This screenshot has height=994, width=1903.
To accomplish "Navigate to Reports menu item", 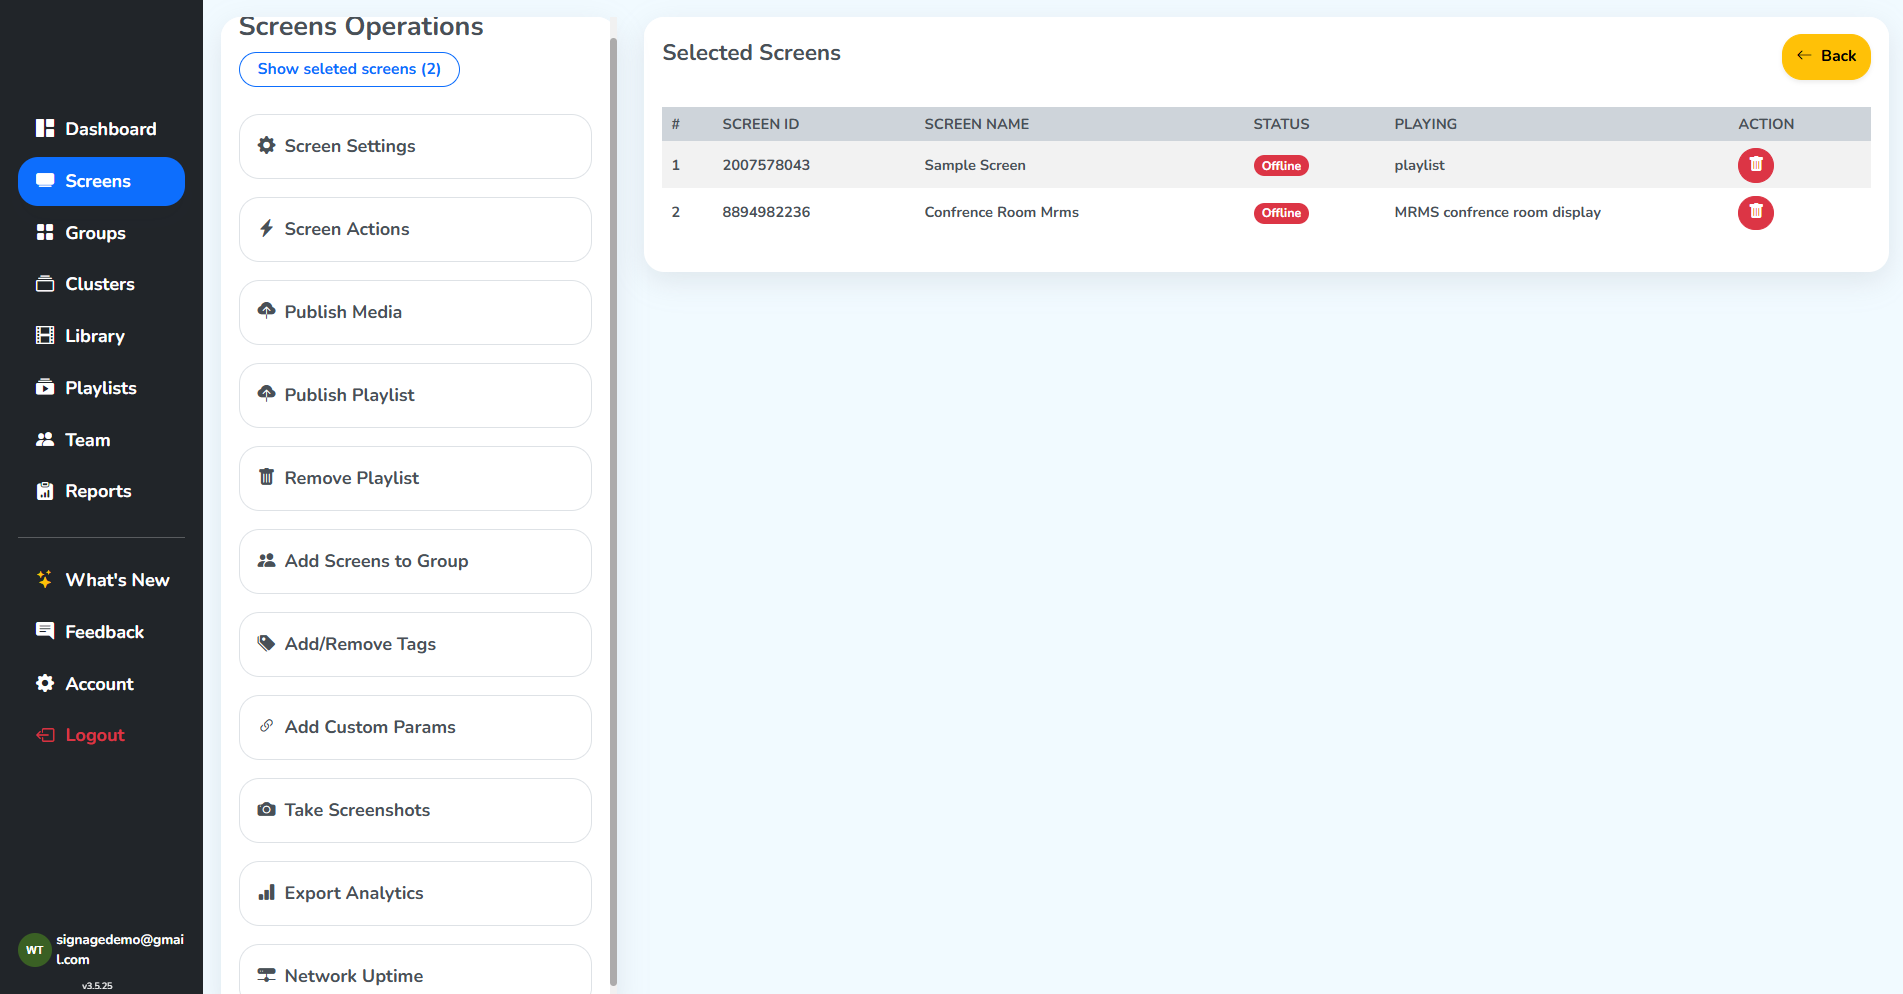I will point(101,491).
